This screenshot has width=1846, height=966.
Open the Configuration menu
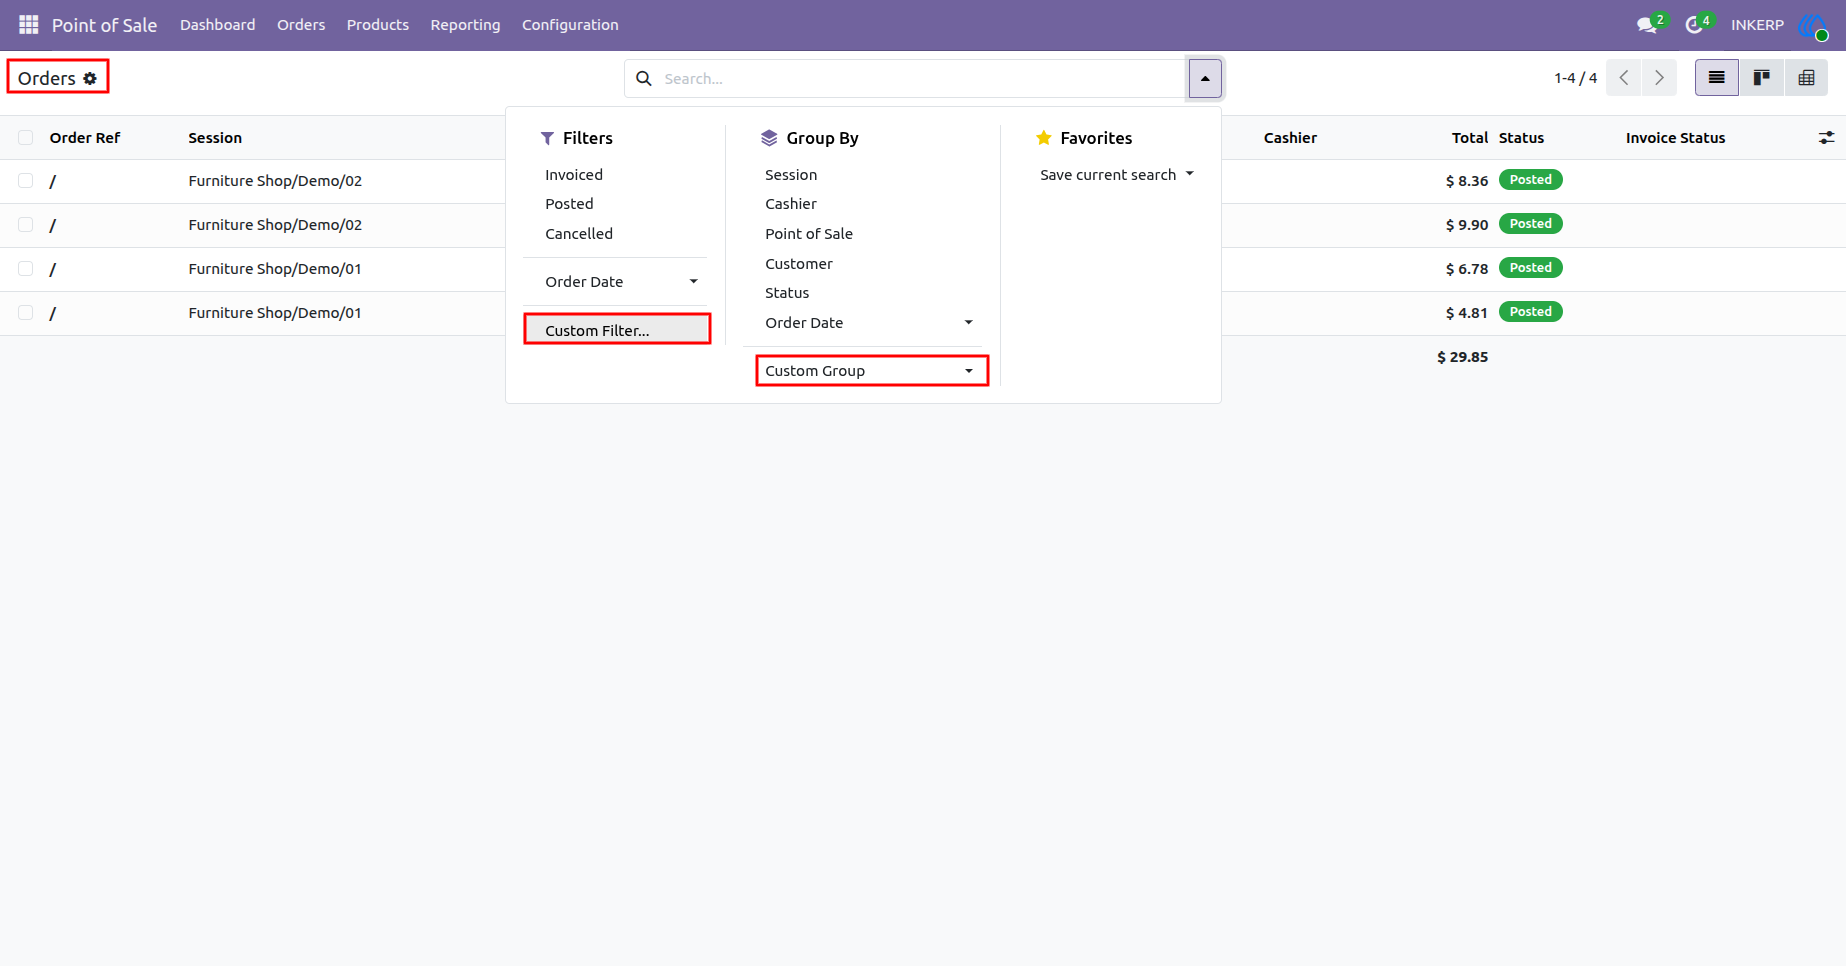click(570, 25)
